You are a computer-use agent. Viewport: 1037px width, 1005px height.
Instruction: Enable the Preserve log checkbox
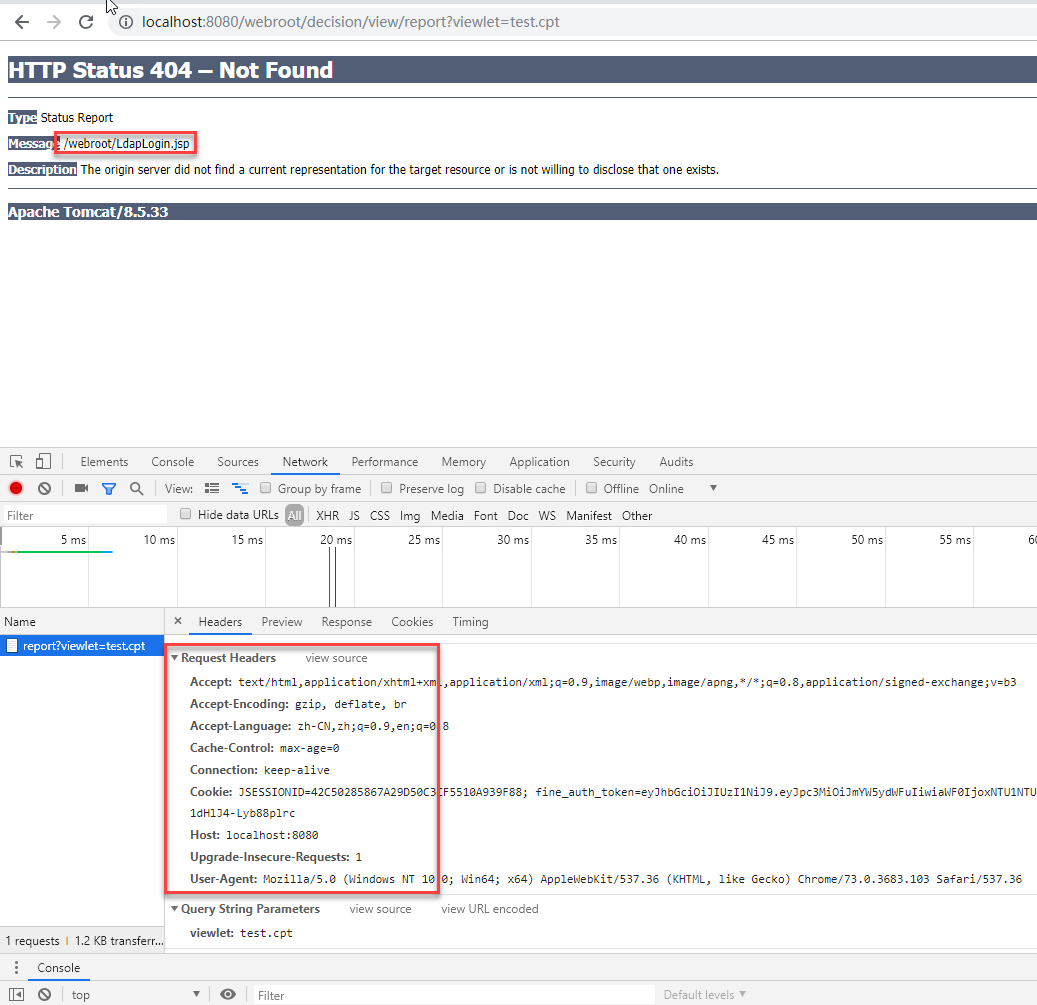point(387,489)
